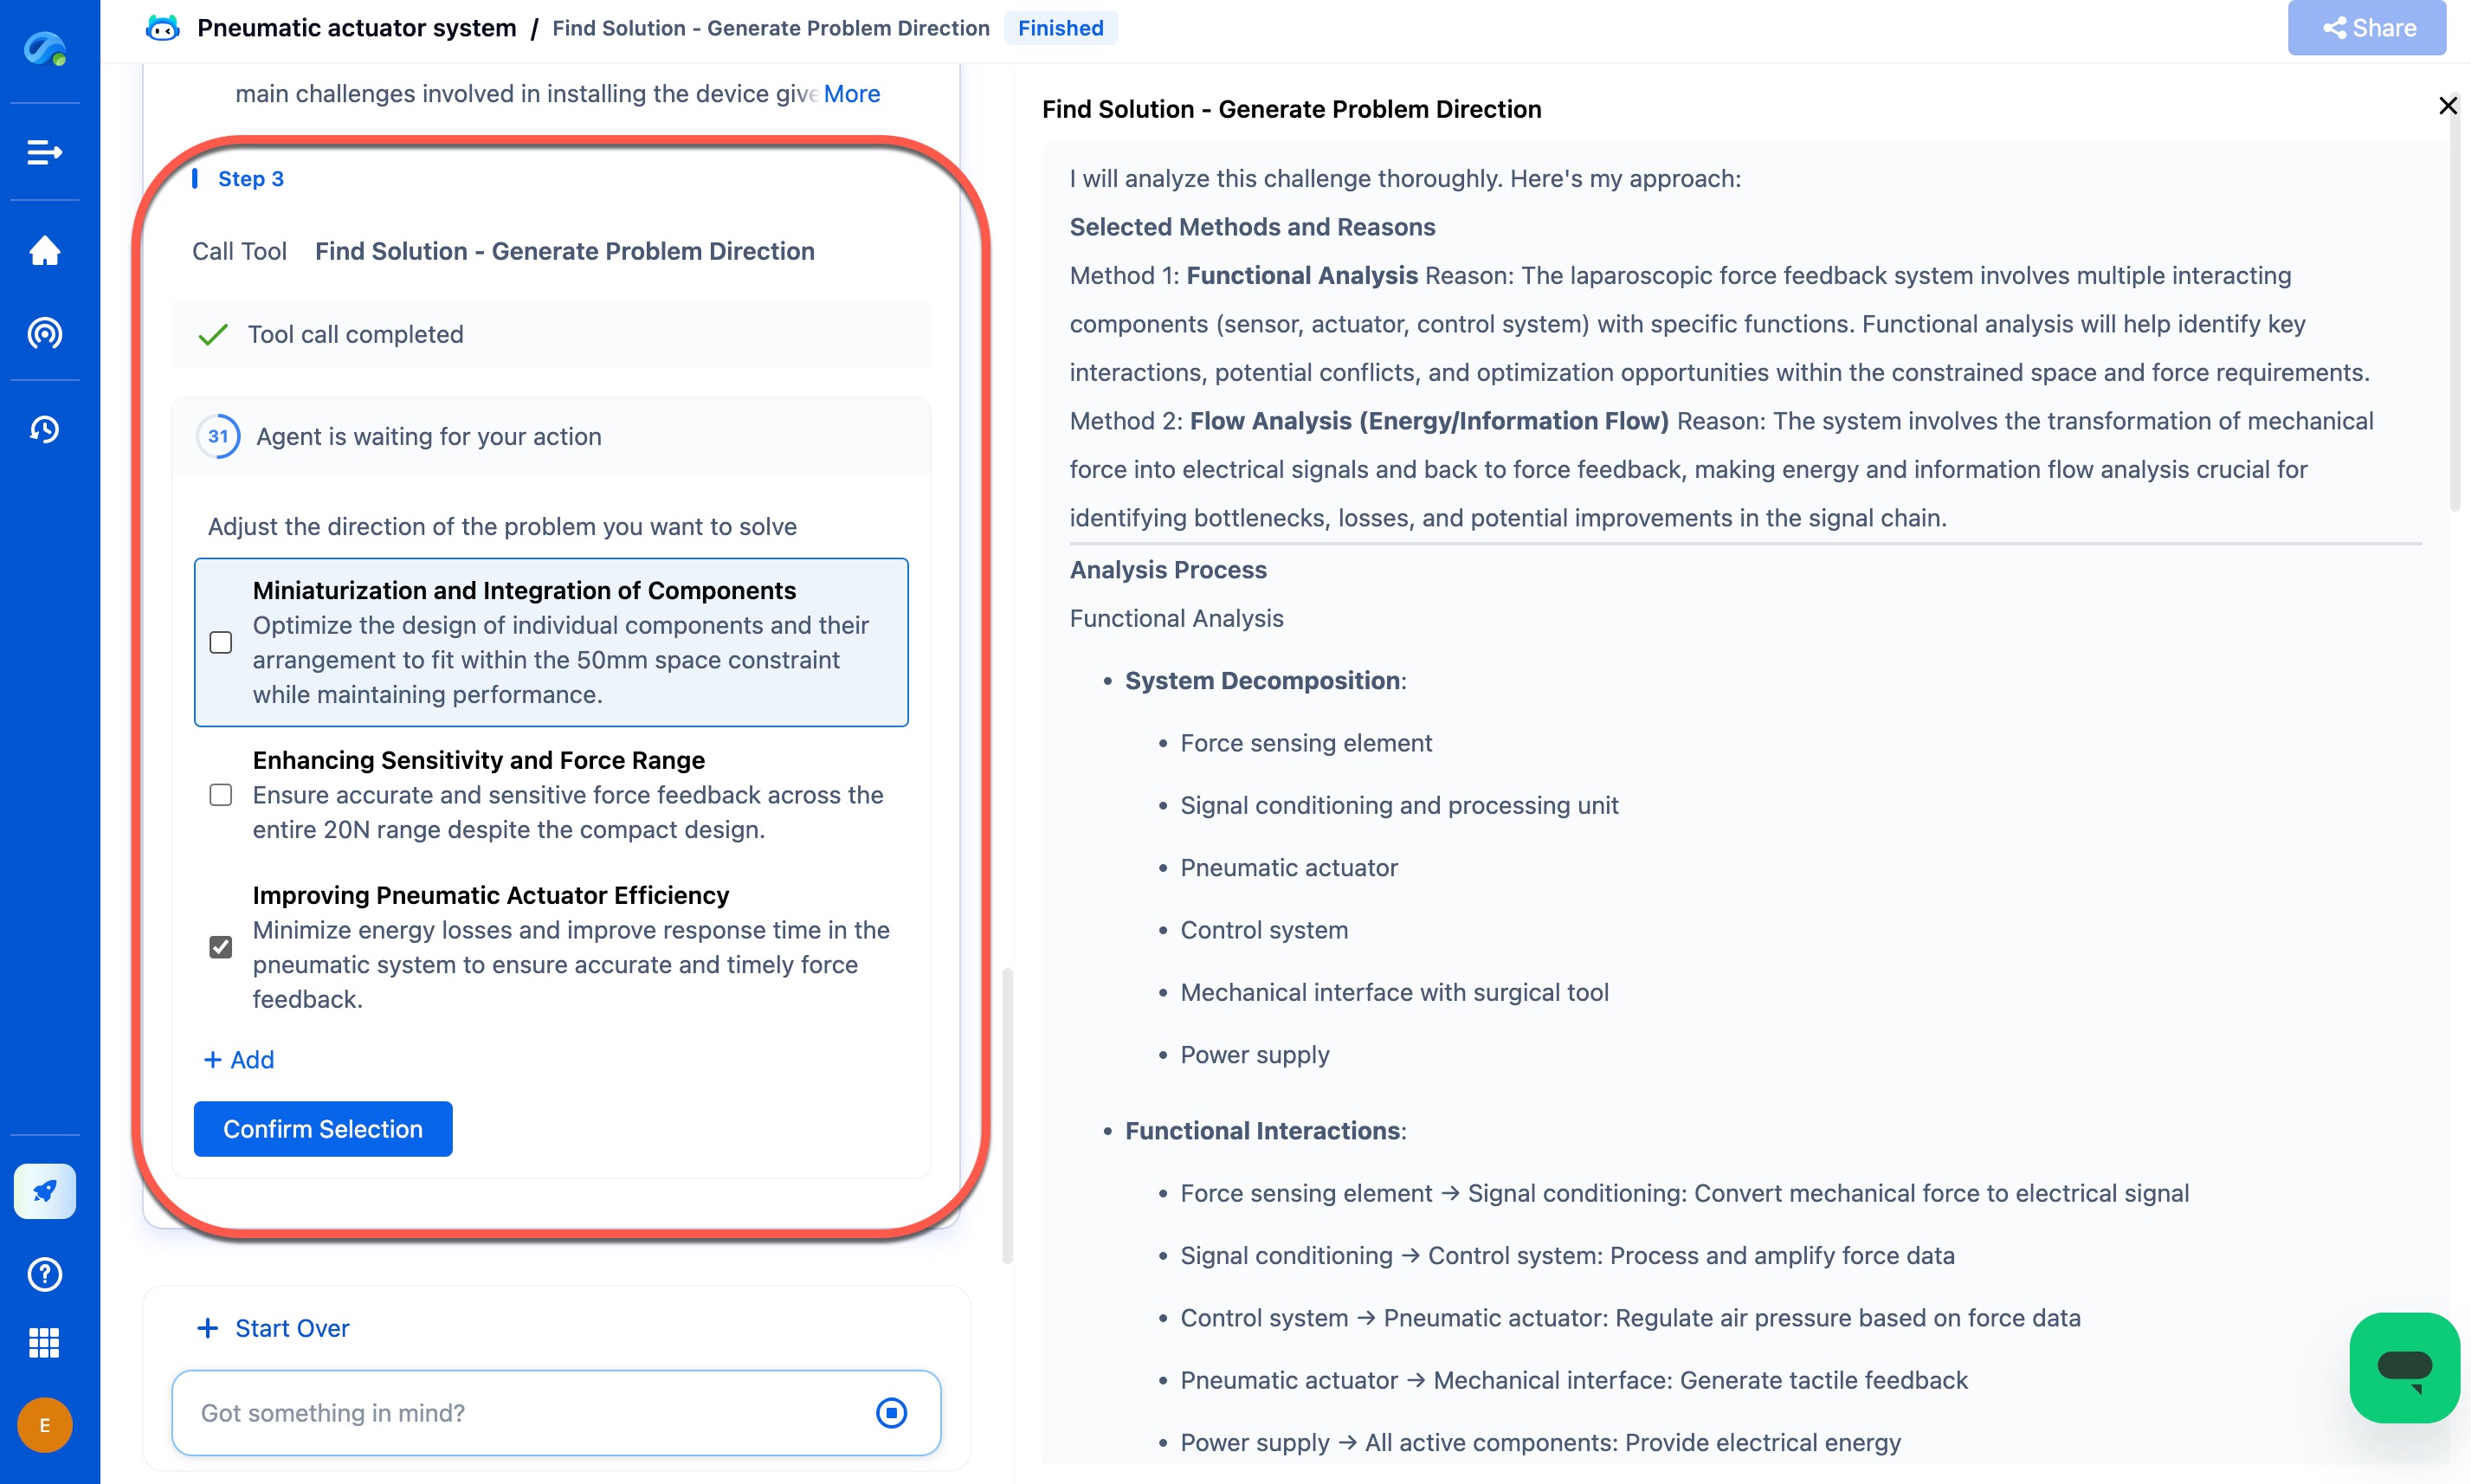
Task: Open the help question mark icon
Action: [x=44, y=1274]
